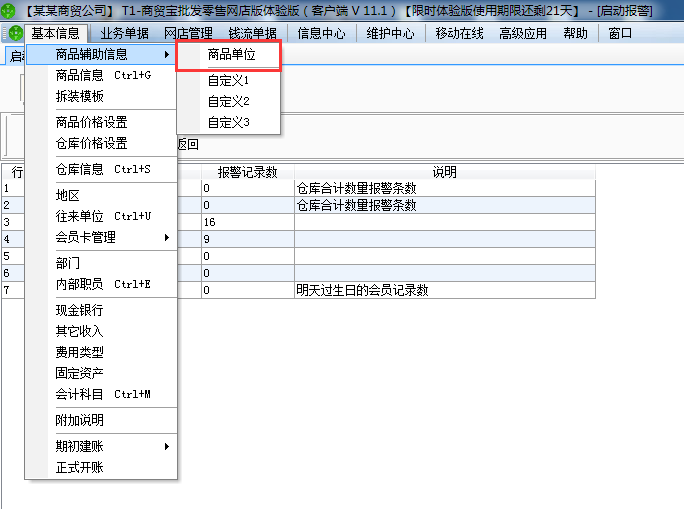
Task: Open the 业务单据 menu
Action: tap(124, 33)
